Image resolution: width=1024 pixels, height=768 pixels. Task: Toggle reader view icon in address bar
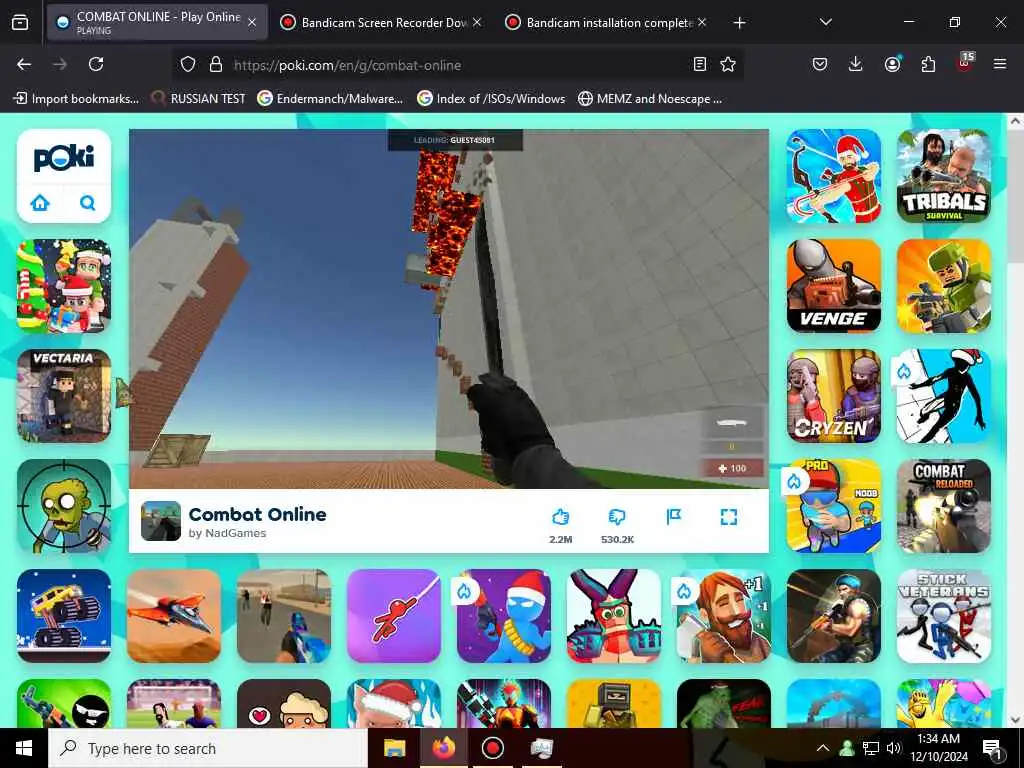[x=699, y=64]
